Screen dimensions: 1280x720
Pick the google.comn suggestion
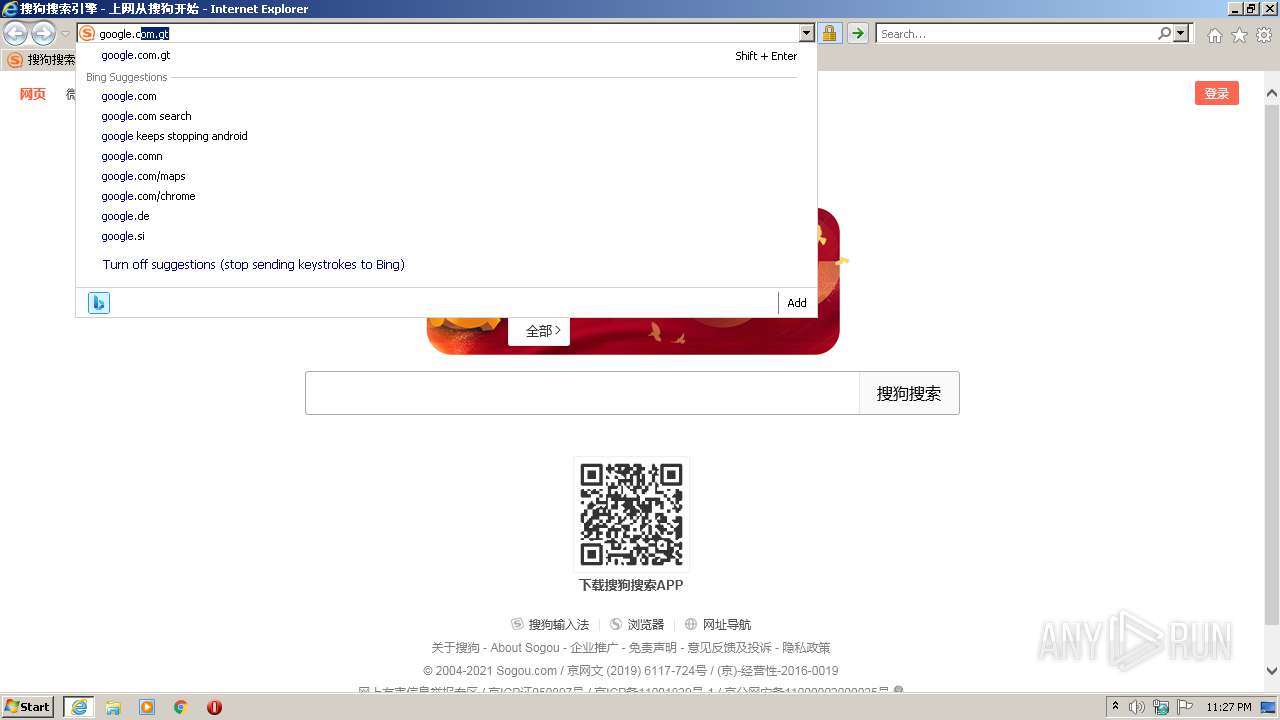tap(446, 156)
